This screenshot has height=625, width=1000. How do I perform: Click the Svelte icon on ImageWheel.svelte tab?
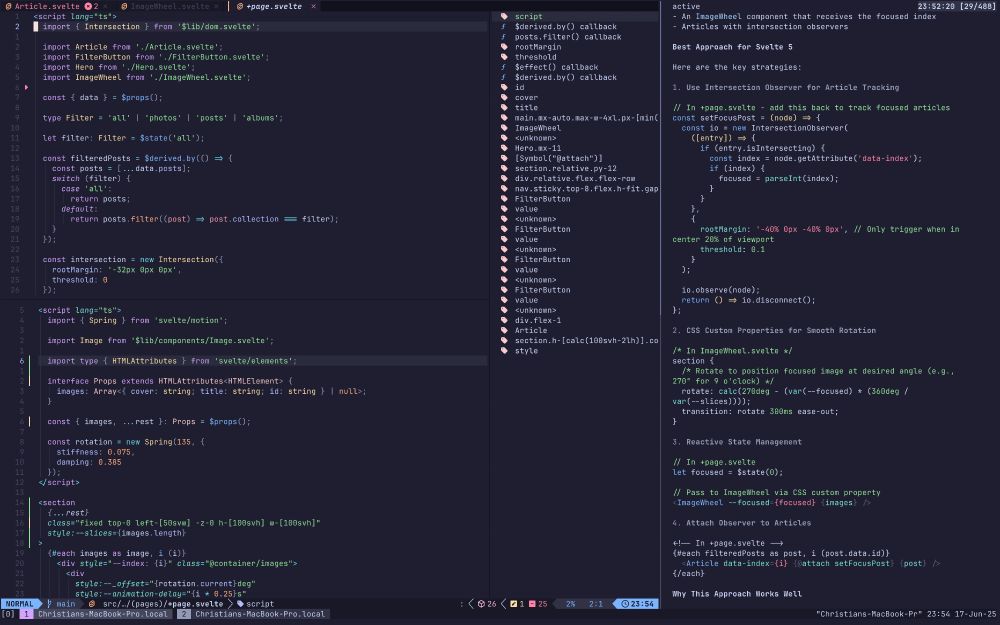point(124,6)
